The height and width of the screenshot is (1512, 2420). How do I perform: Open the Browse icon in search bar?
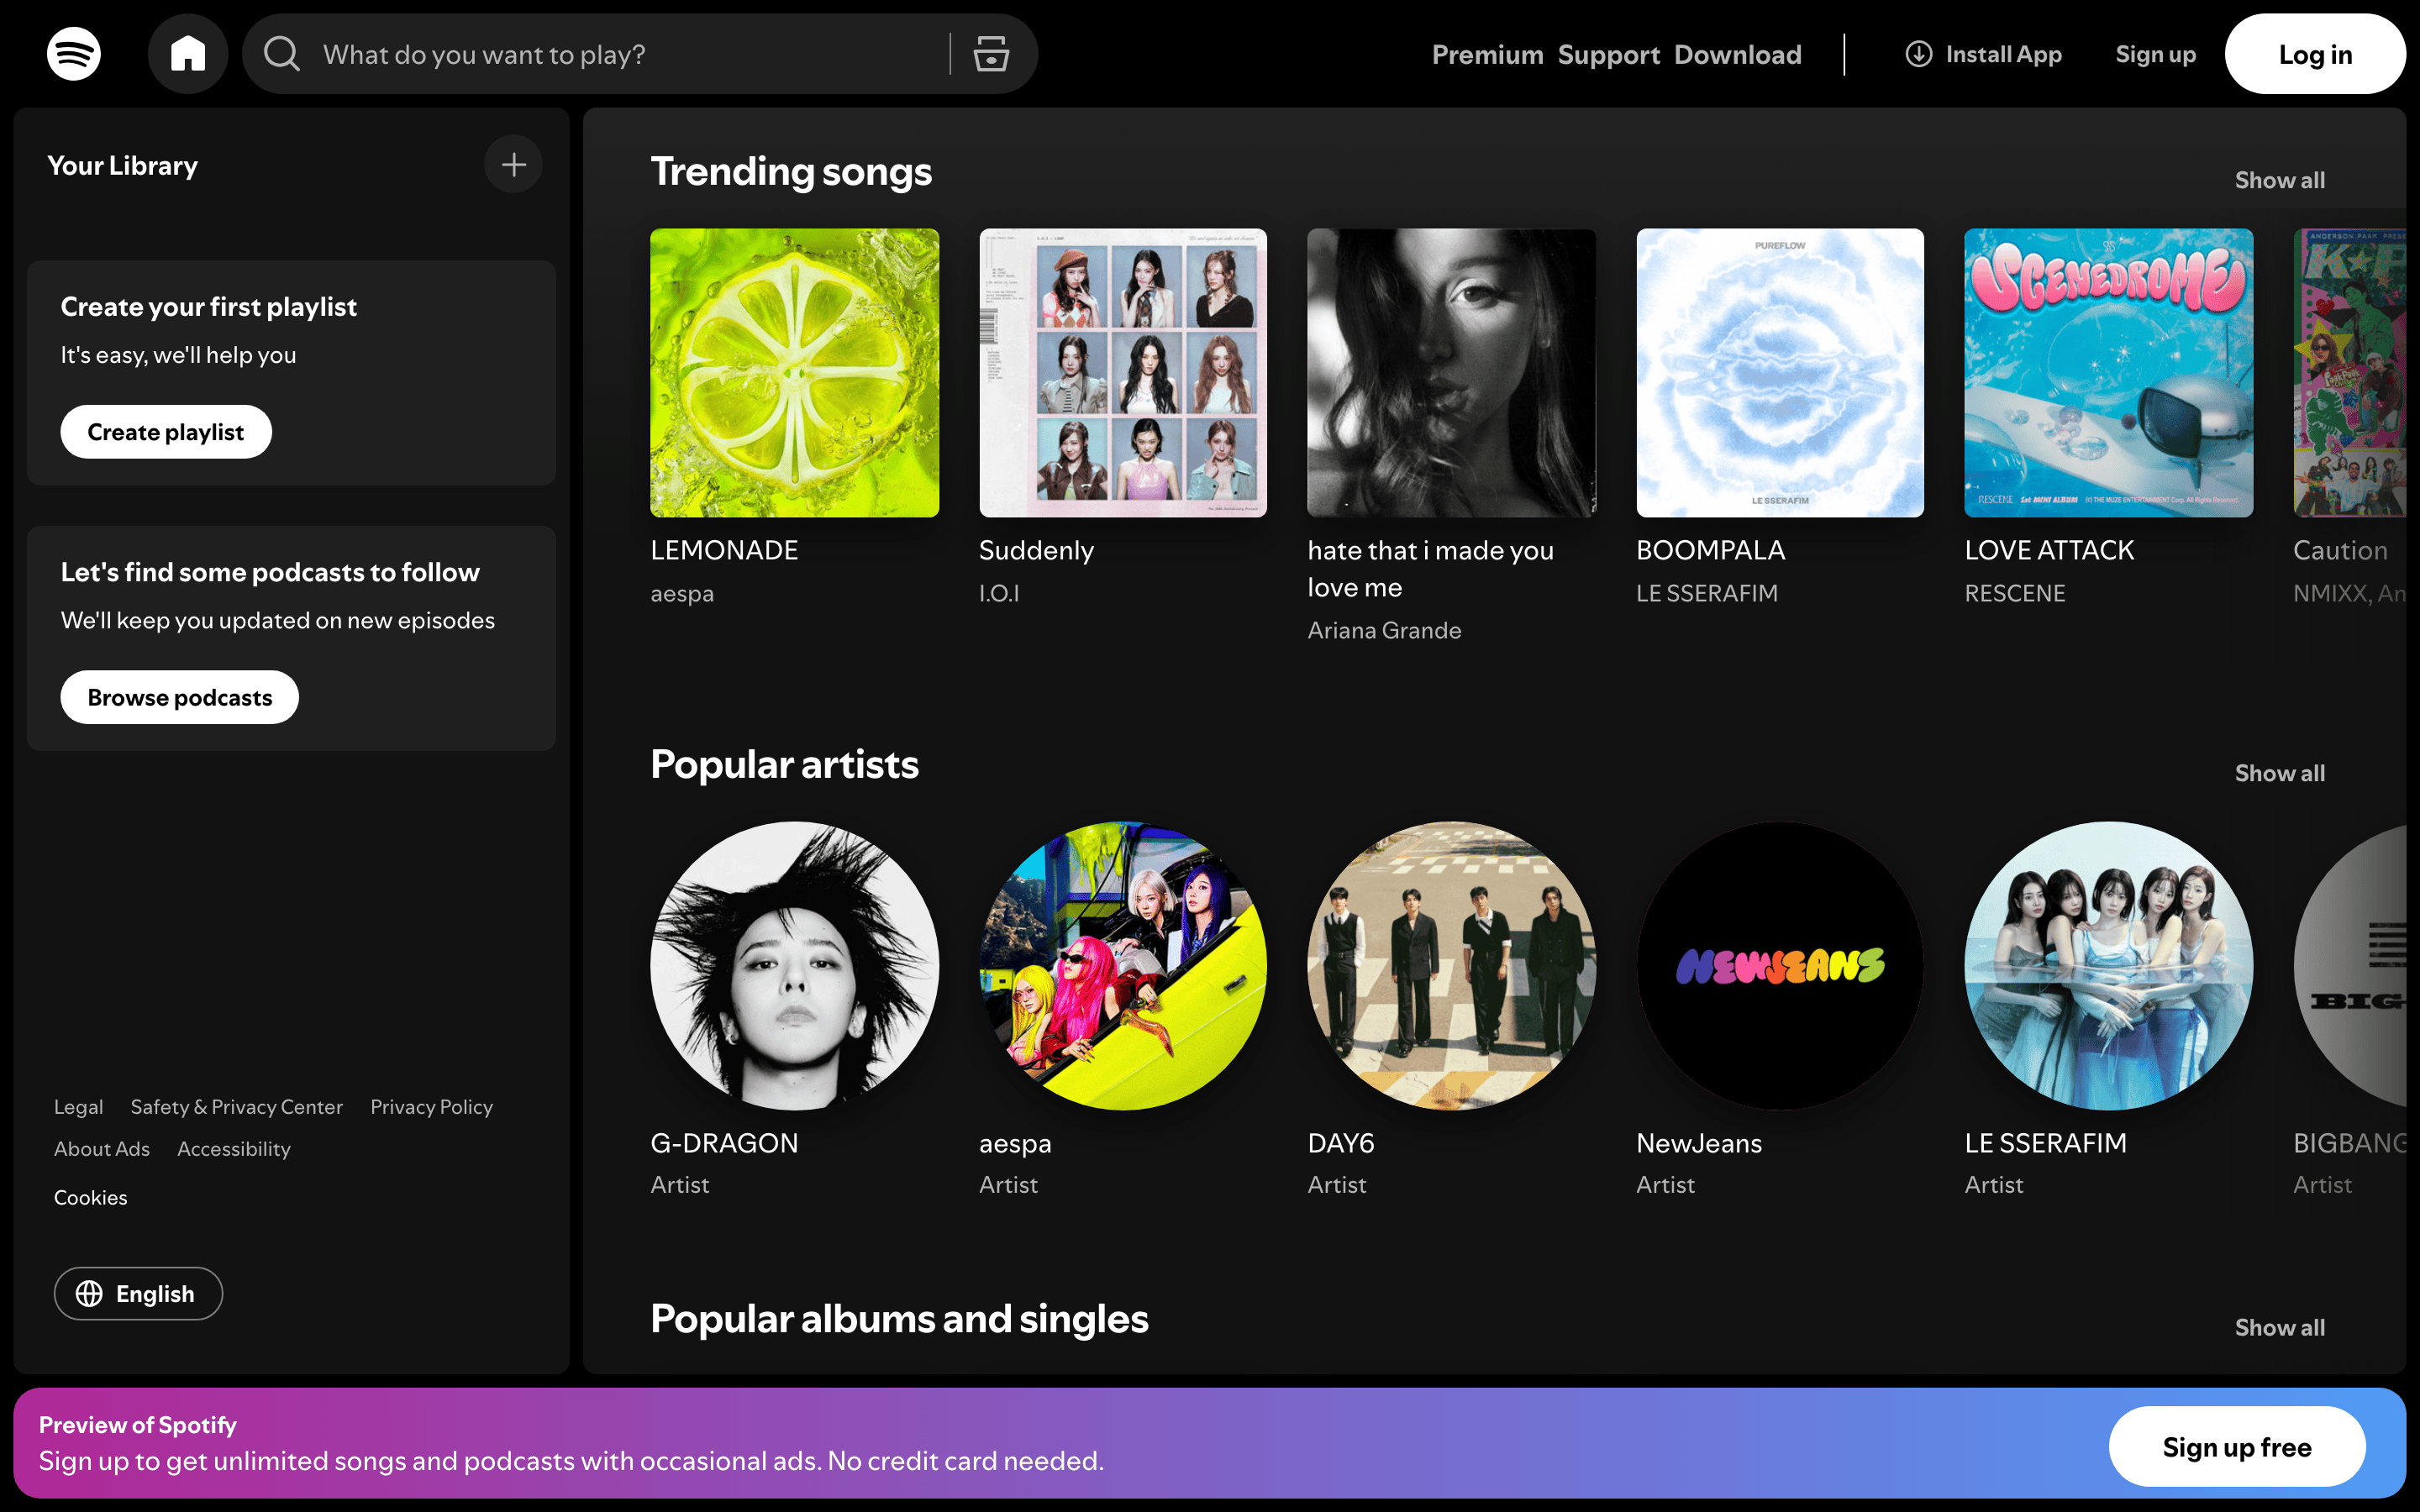[x=991, y=54]
